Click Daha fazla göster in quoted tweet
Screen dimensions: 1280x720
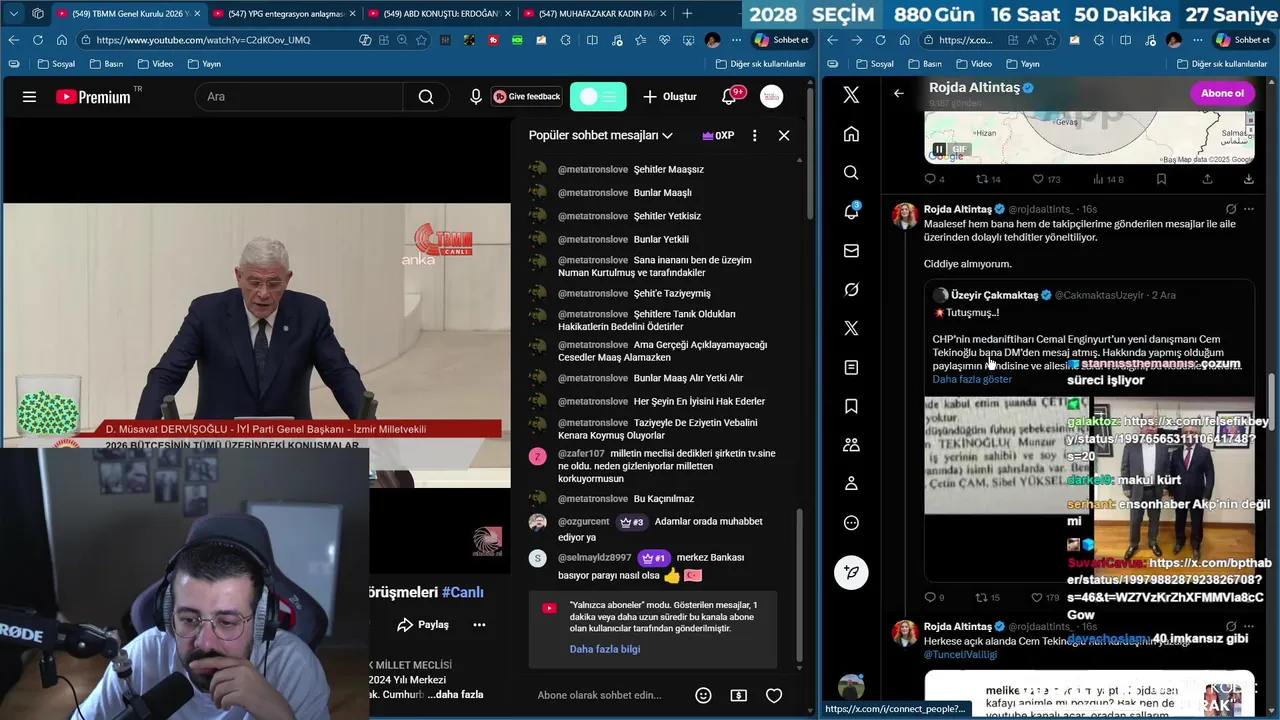pos(972,380)
